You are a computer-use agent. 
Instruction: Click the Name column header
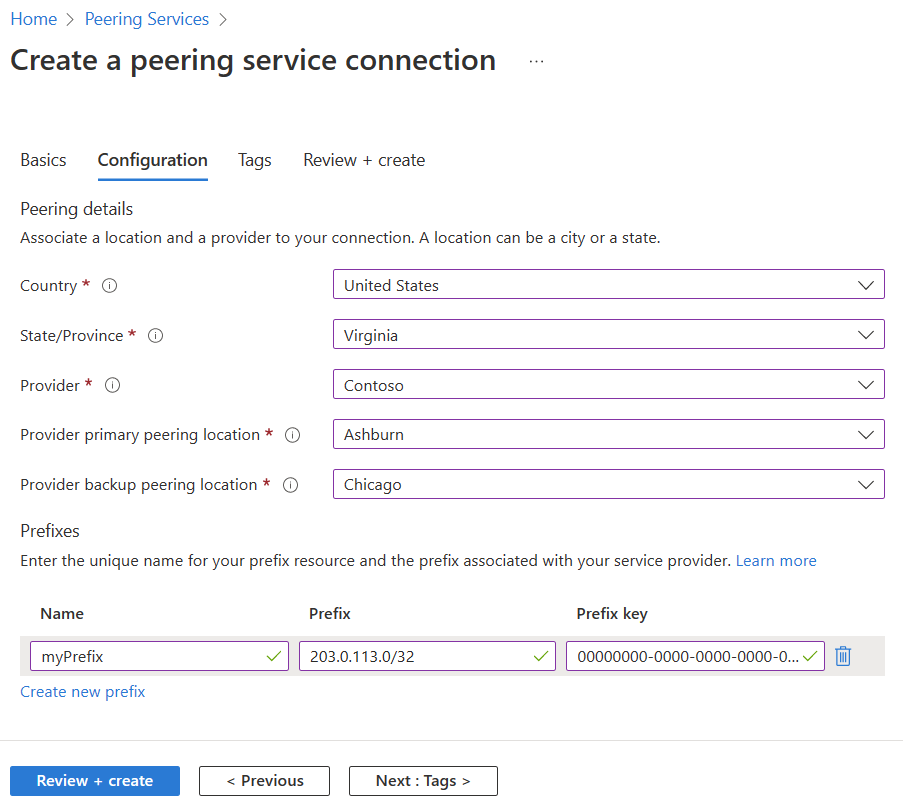[x=62, y=614]
